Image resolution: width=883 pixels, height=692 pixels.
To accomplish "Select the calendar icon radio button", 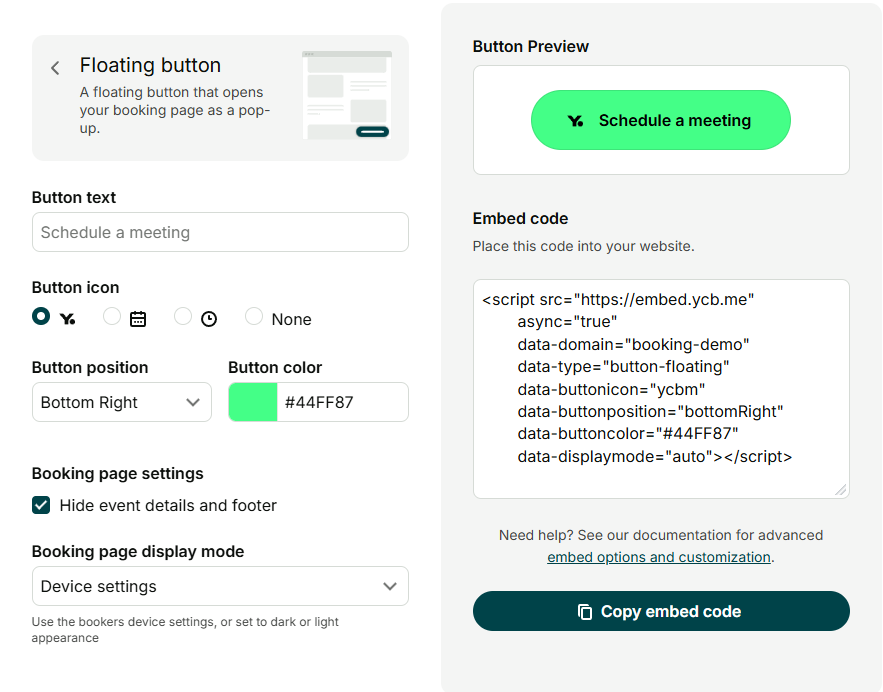I will (x=112, y=316).
